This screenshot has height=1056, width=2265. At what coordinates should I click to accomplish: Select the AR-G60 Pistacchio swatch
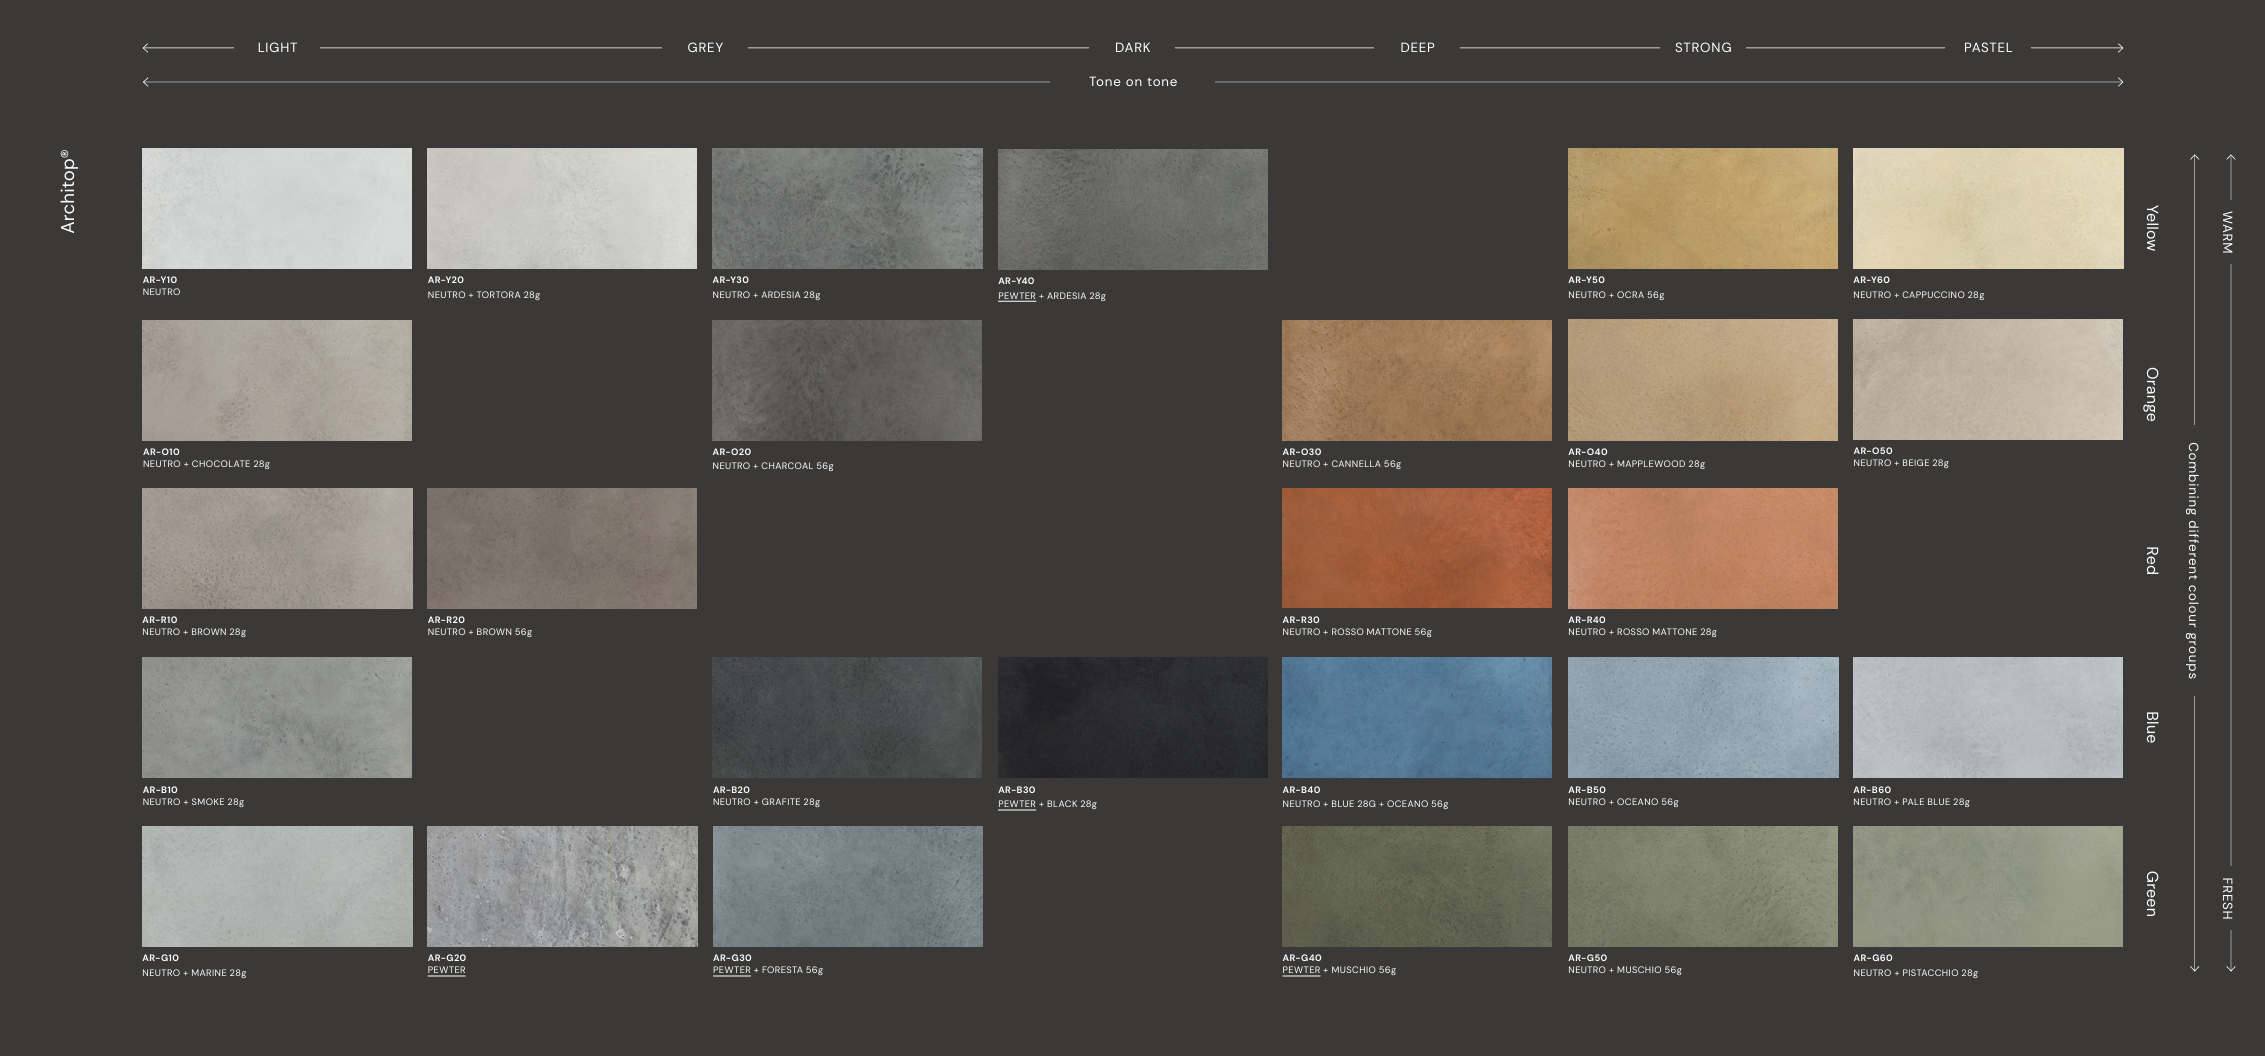[1988, 886]
